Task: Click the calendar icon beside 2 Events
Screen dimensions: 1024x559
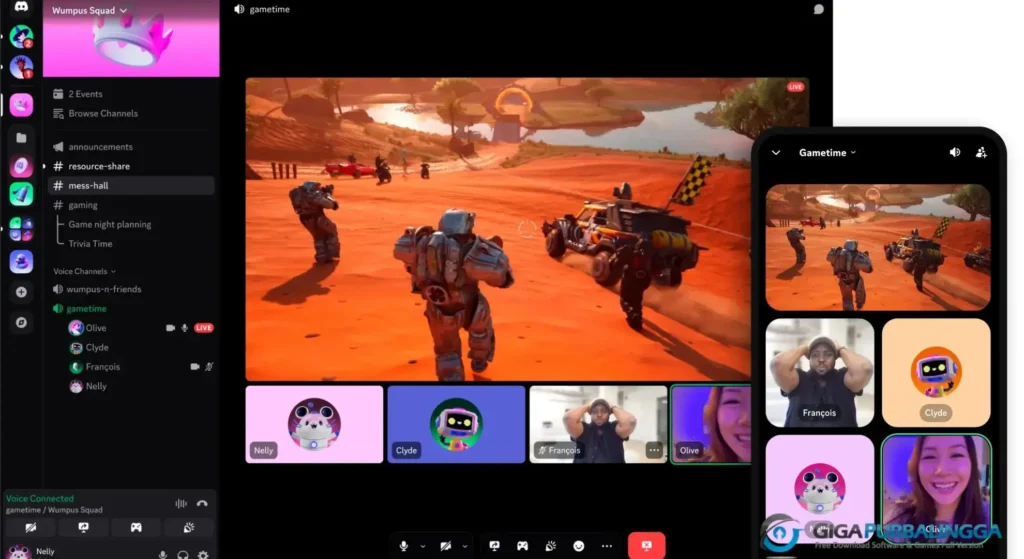Action: [x=58, y=94]
